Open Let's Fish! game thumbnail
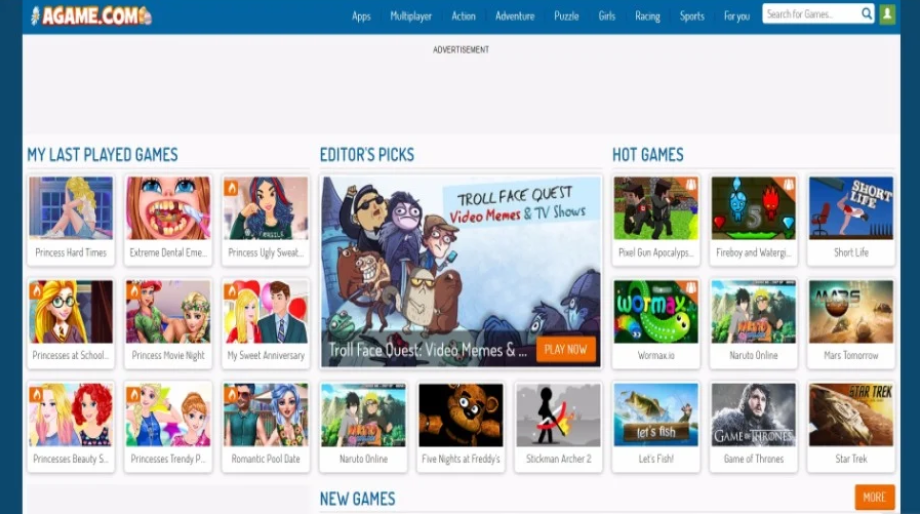Screen dimensions: 920x514 (656, 415)
